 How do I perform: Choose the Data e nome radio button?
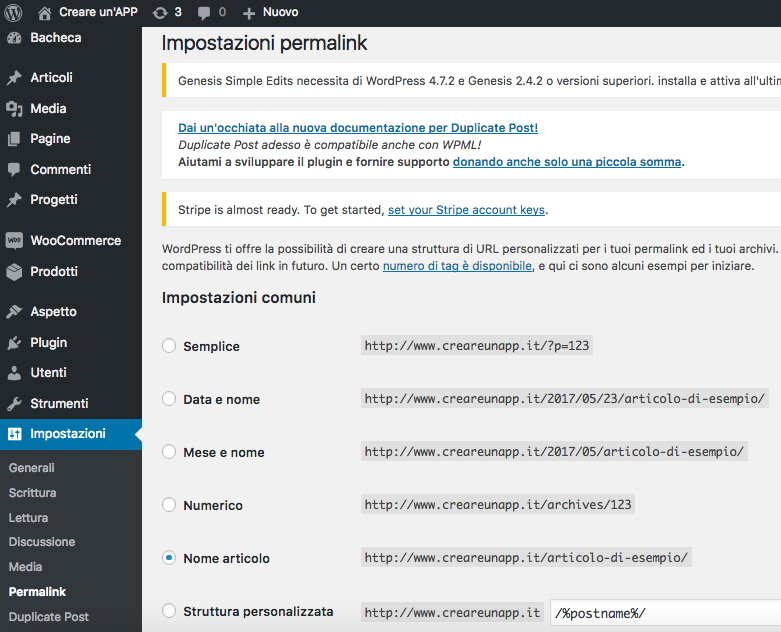169,399
